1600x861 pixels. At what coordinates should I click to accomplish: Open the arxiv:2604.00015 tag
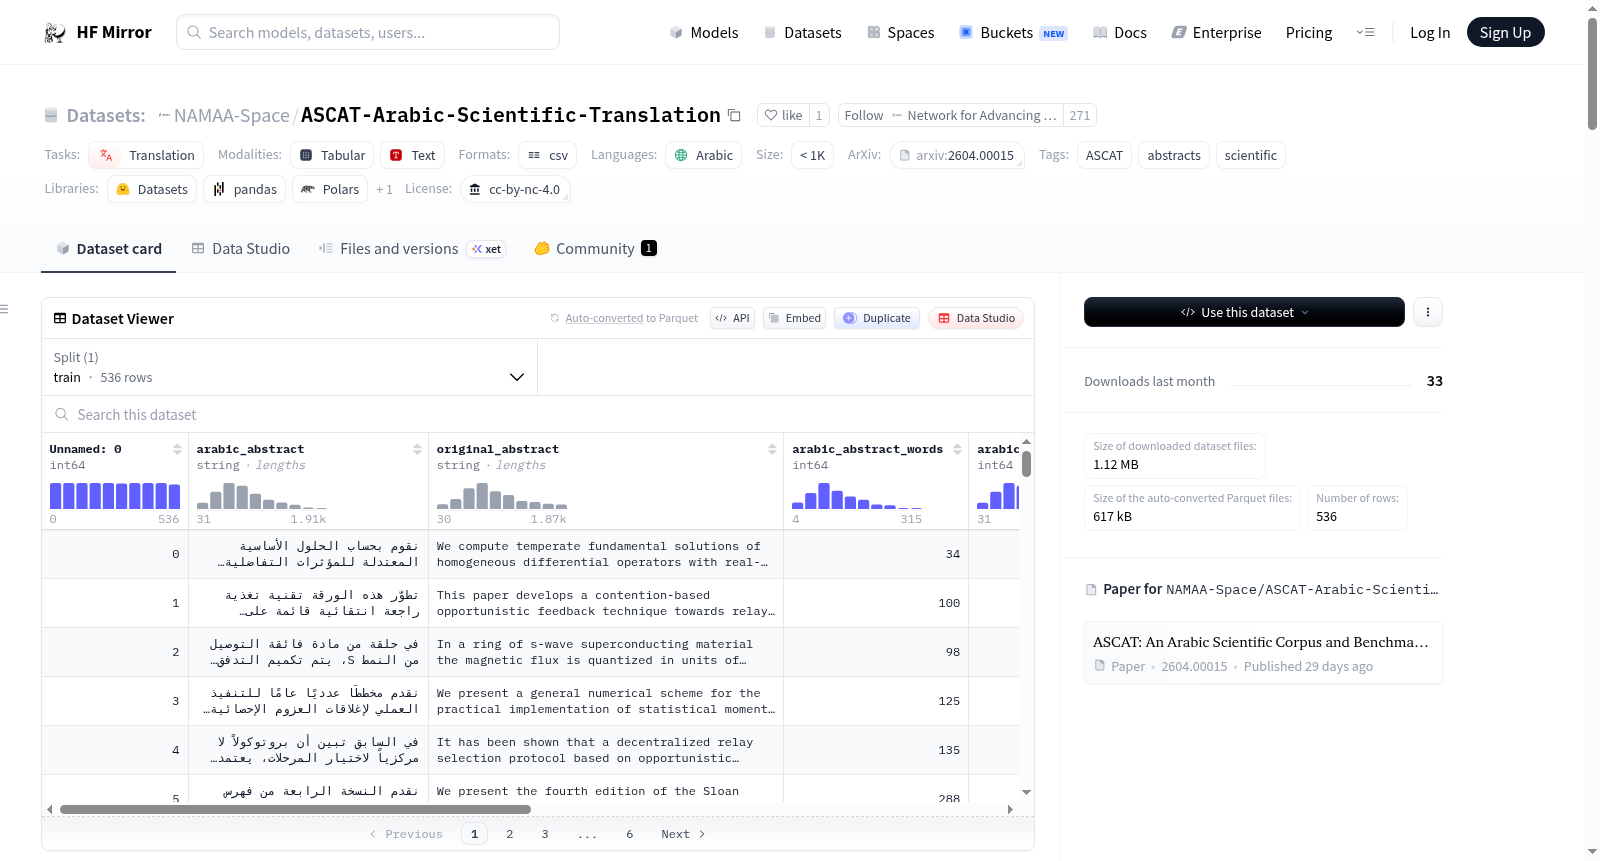(x=956, y=155)
